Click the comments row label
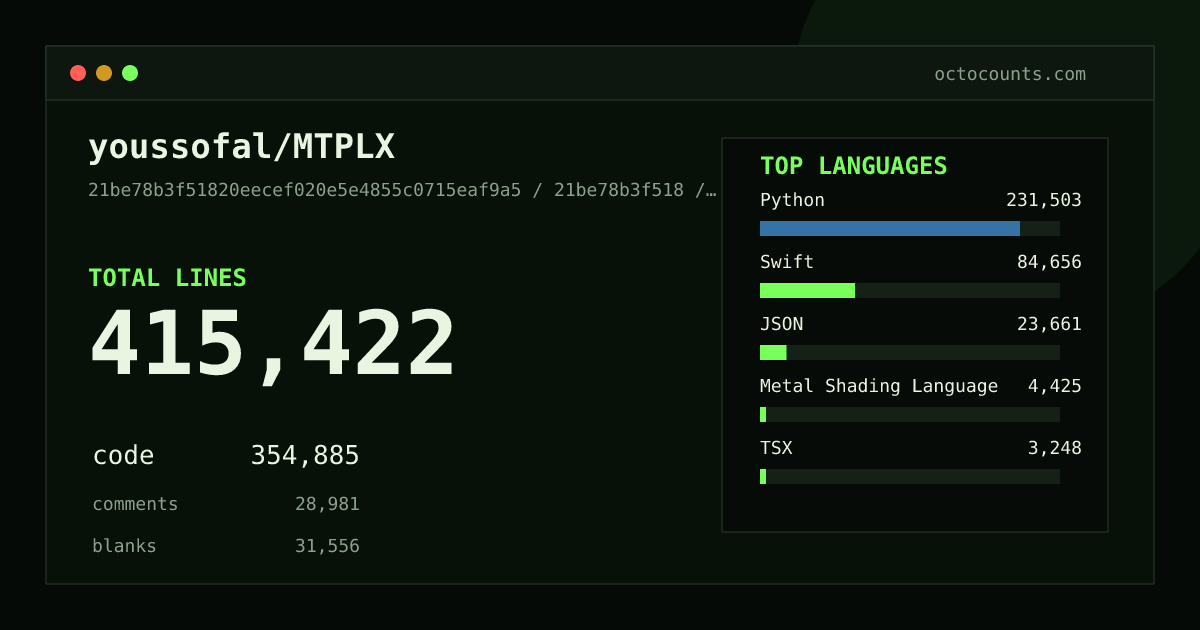The image size is (1200, 630). click(x=135, y=504)
